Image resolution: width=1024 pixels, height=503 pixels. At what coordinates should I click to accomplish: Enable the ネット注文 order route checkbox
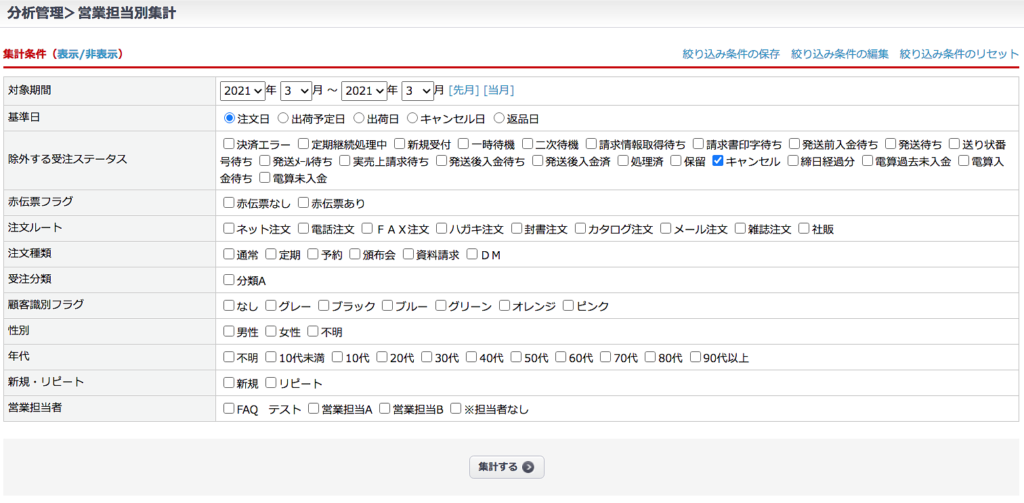click(x=229, y=229)
